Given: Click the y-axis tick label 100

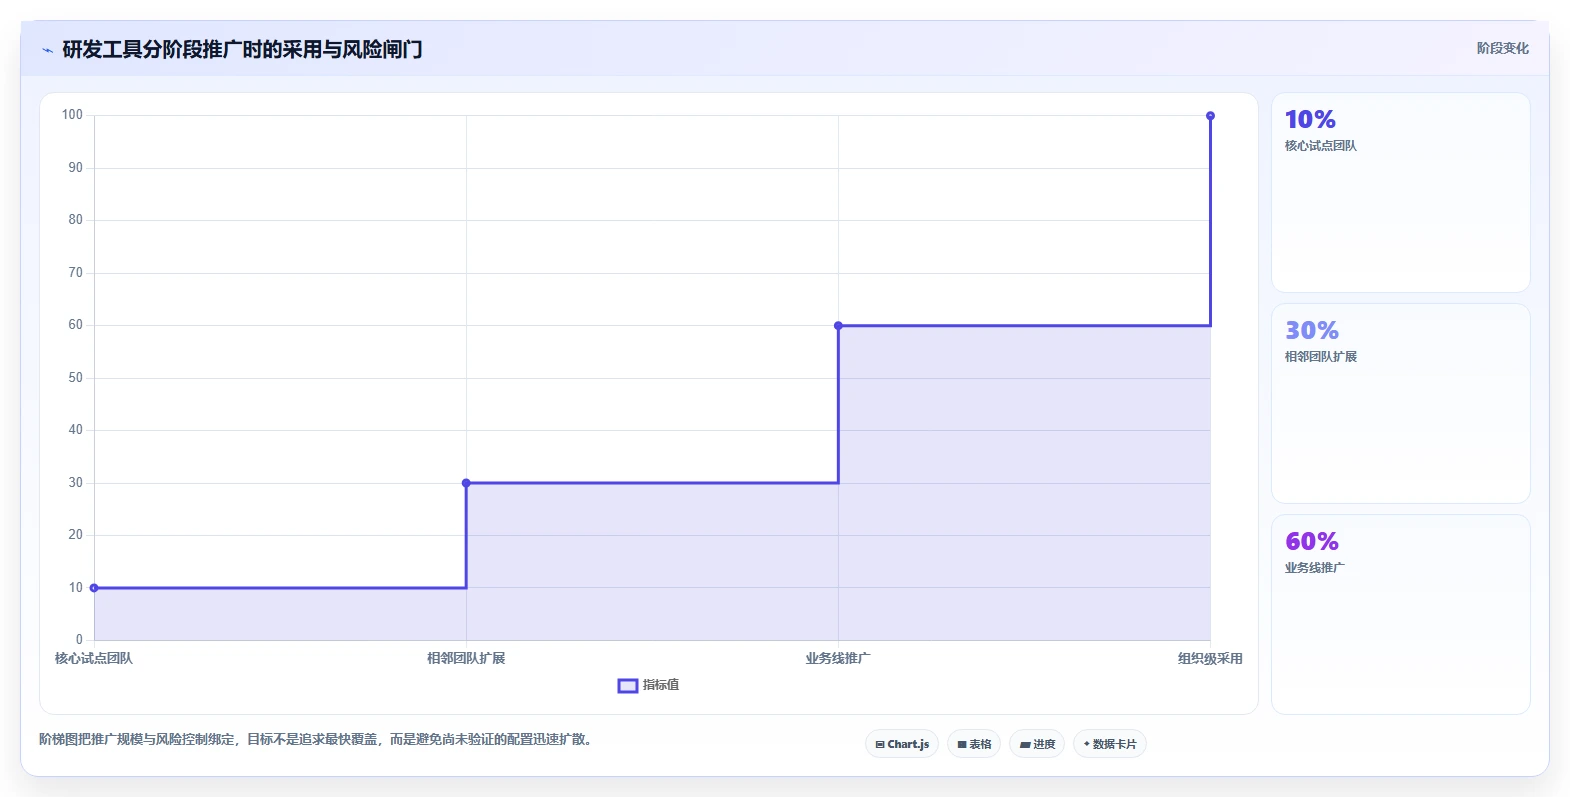Looking at the screenshot, I should (x=72, y=115).
